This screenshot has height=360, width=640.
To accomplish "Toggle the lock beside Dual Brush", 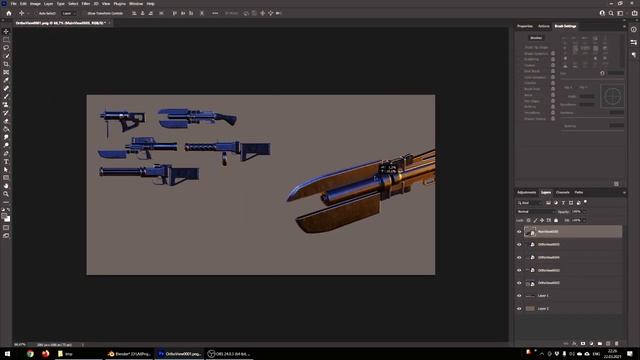I will [553, 71].
